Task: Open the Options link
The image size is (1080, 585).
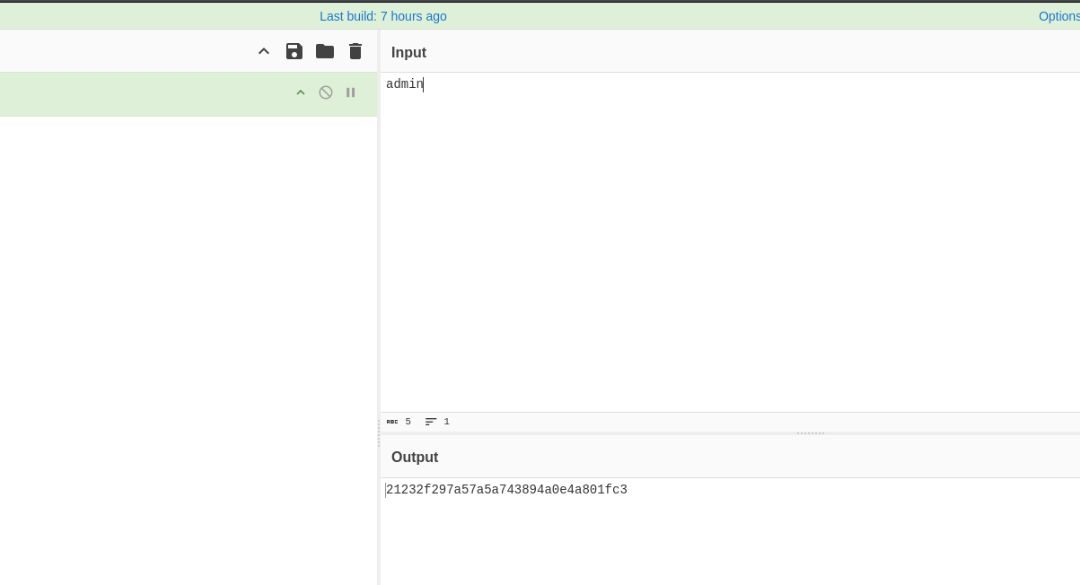Action: [x=1059, y=16]
